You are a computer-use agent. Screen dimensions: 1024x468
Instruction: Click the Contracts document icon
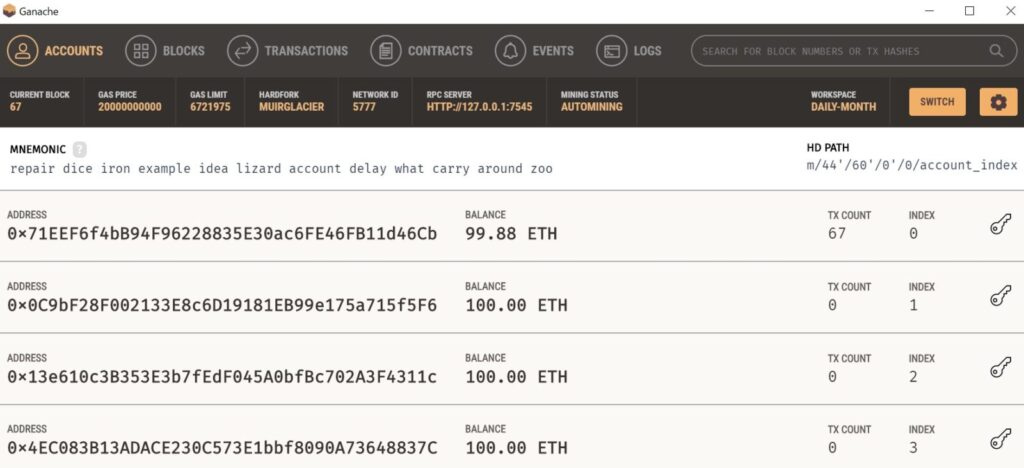pyautogui.click(x=386, y=51)
